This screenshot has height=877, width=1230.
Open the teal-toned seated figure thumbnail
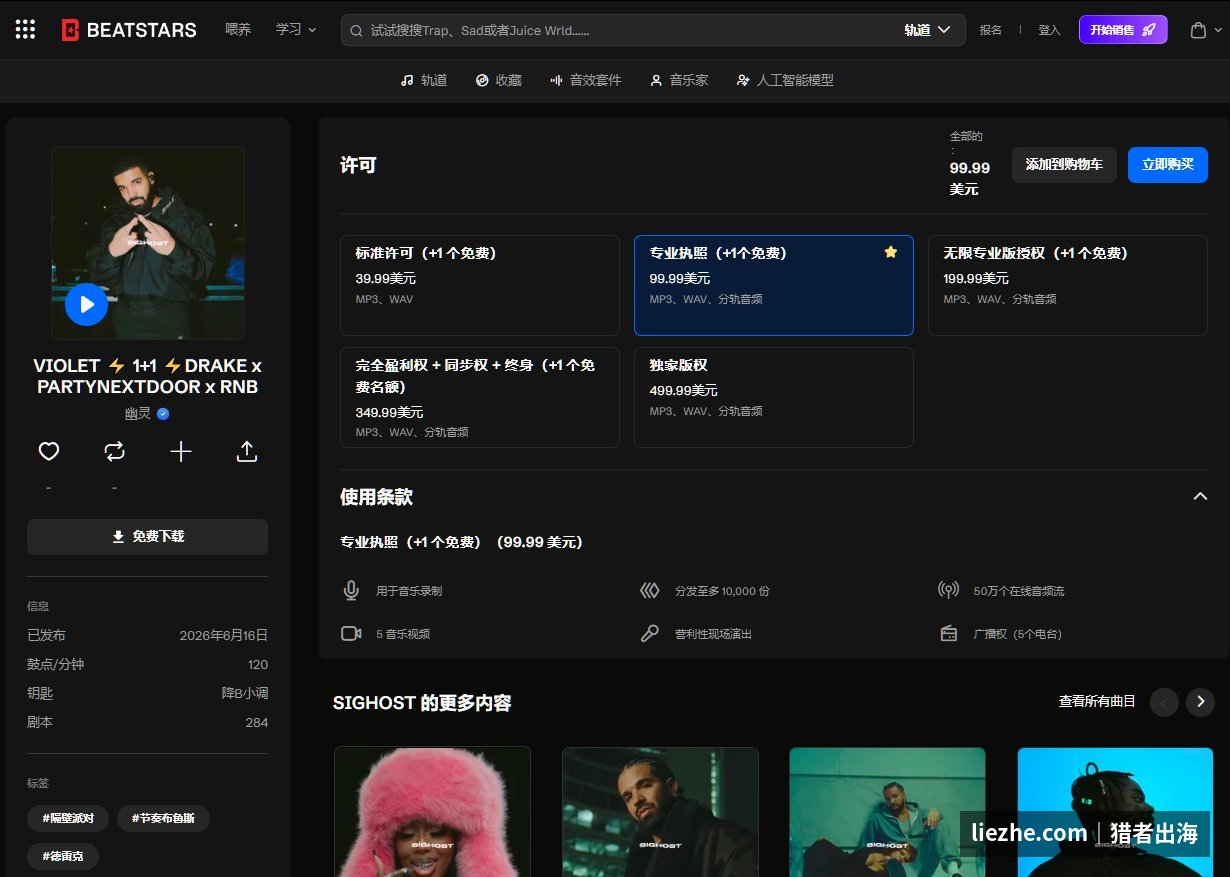coord(887,812)
